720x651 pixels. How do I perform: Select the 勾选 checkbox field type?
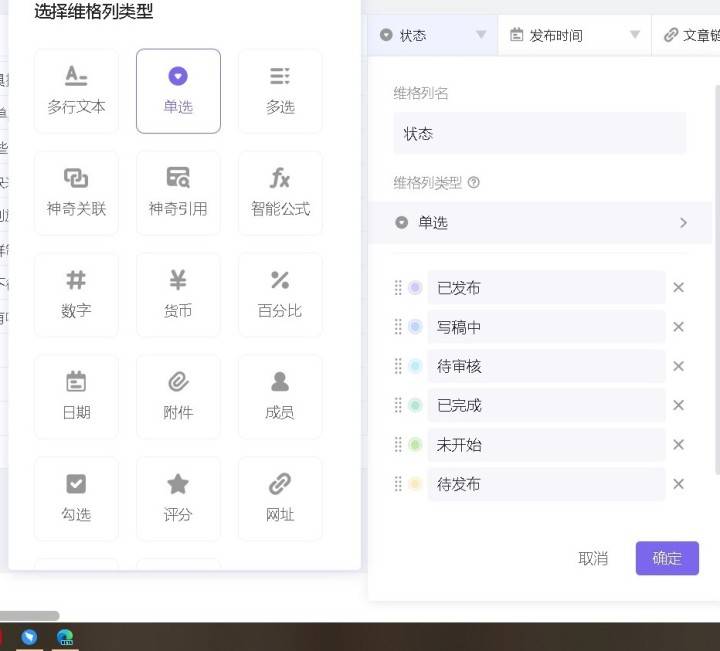click(76, 499)
